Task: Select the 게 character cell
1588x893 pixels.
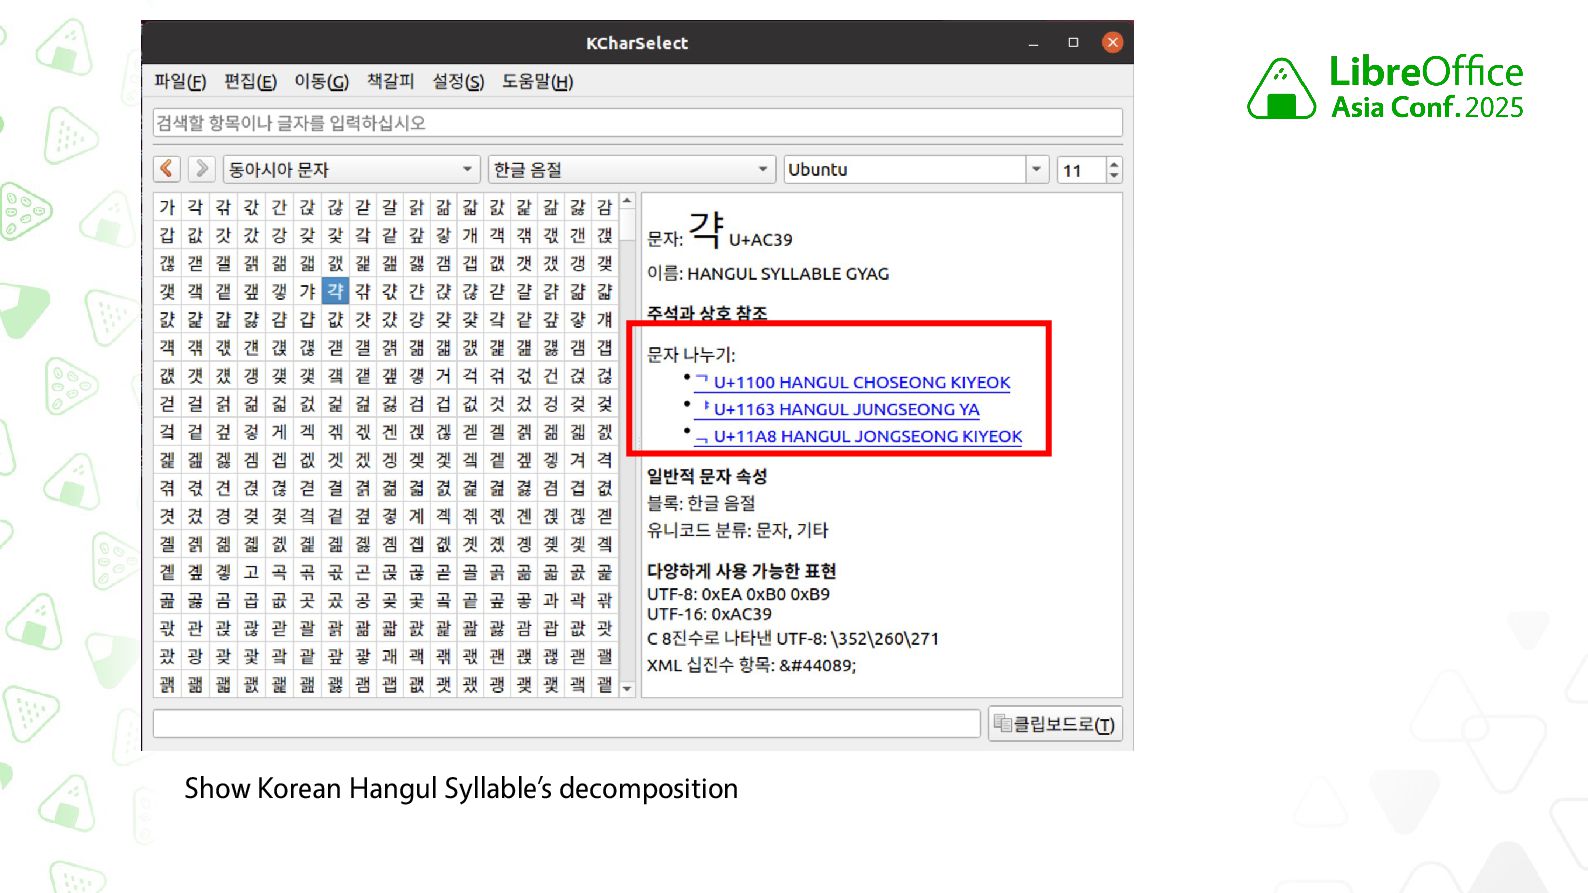Action: 279,431
